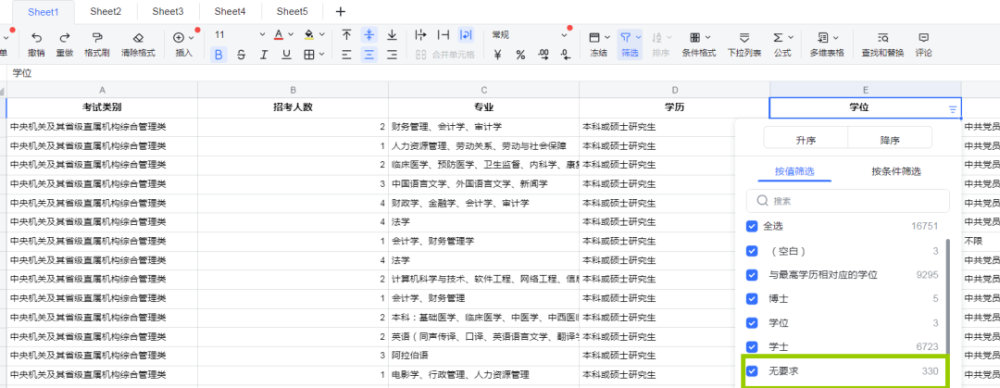Uncheck the 全选 select-all checkbox
The image size is (1000, 388).
point(752,226)
